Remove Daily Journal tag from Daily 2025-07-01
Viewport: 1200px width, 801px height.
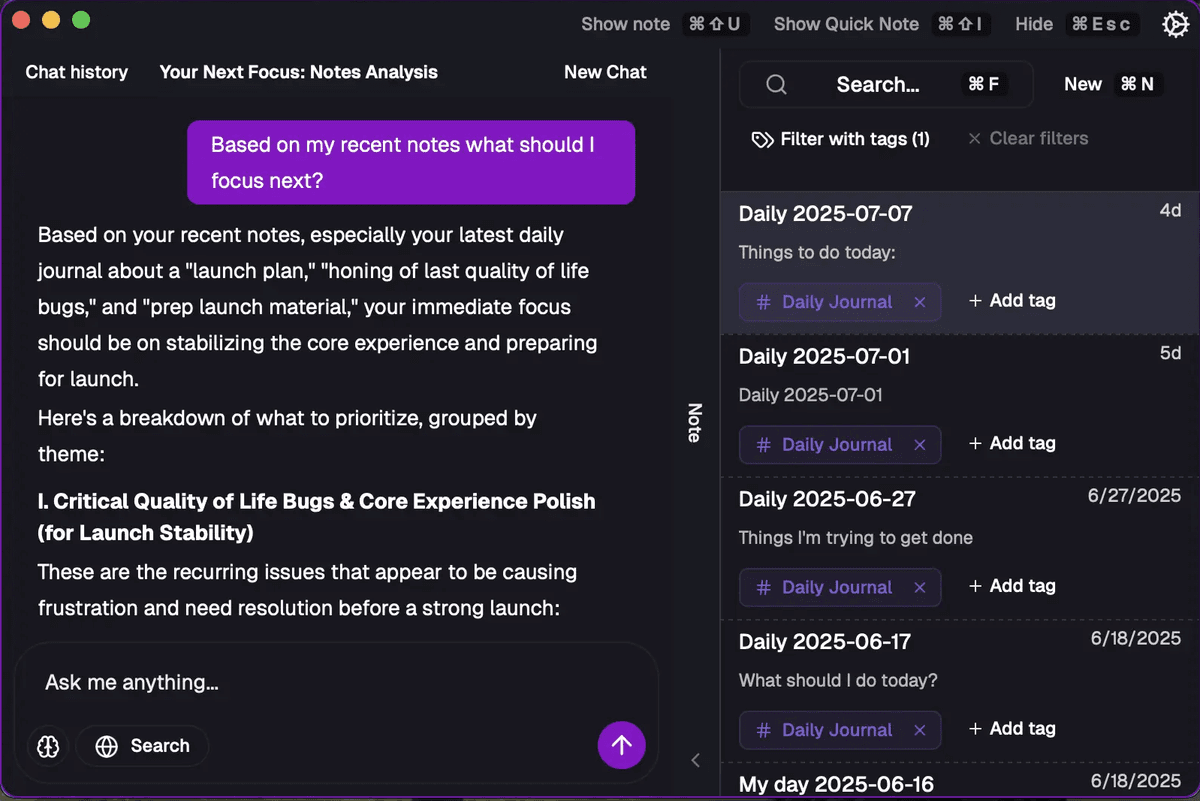tap(920, 445)
